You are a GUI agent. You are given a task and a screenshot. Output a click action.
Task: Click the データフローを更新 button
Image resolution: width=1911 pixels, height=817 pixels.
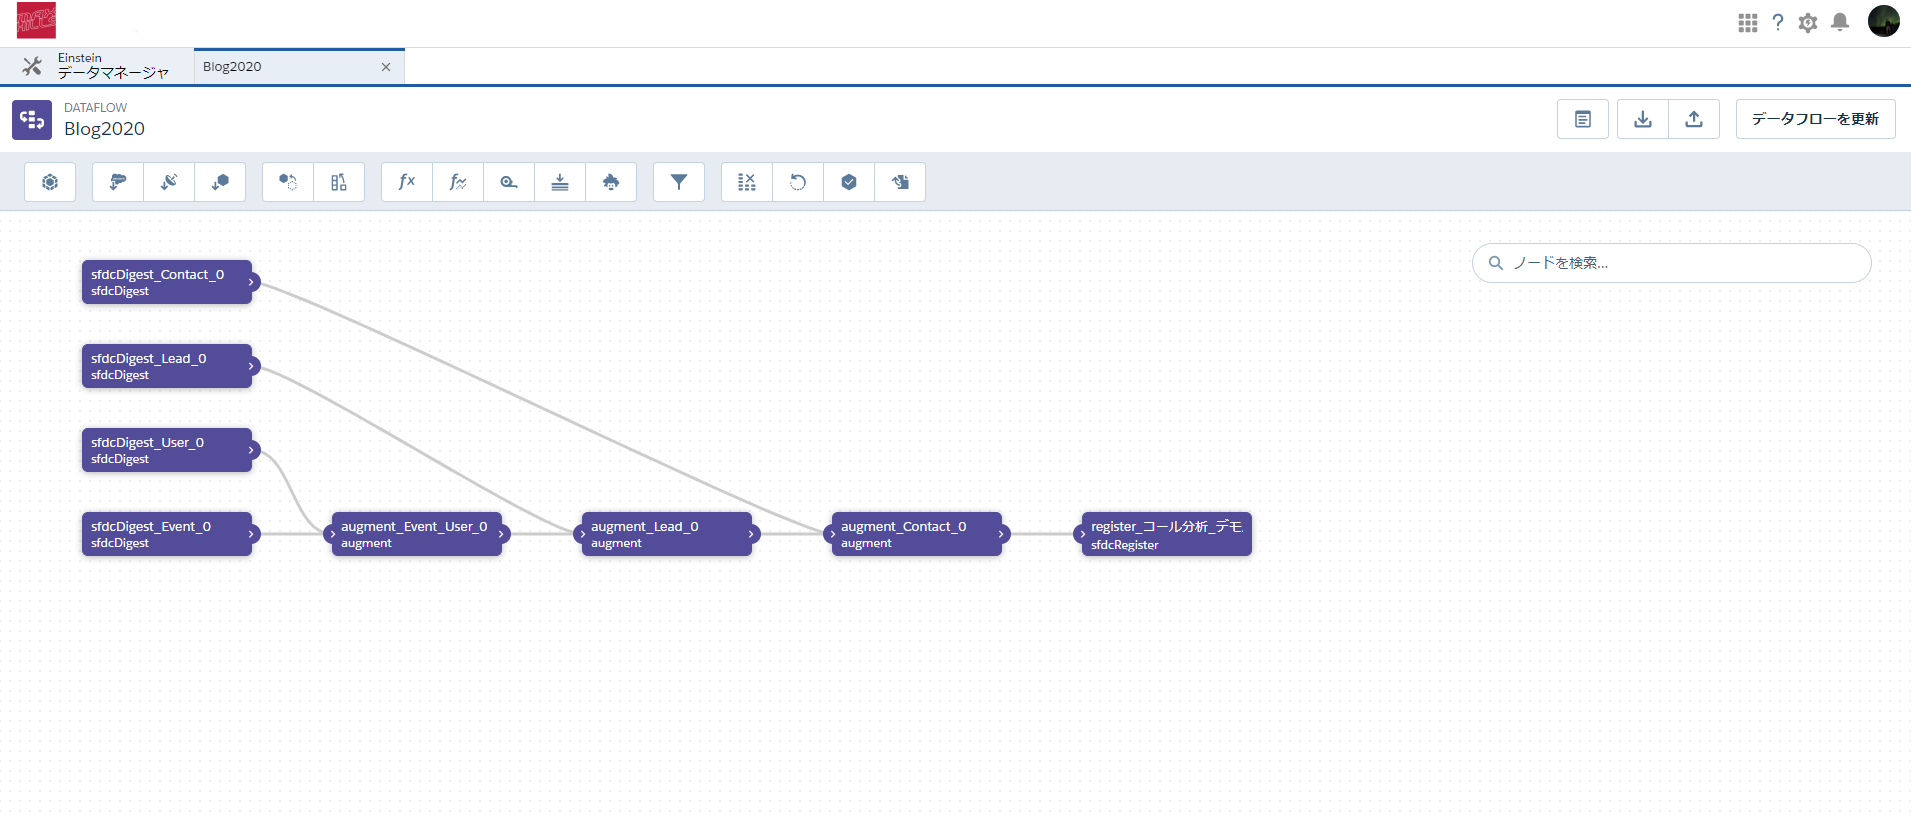(x=1815, y=119)
